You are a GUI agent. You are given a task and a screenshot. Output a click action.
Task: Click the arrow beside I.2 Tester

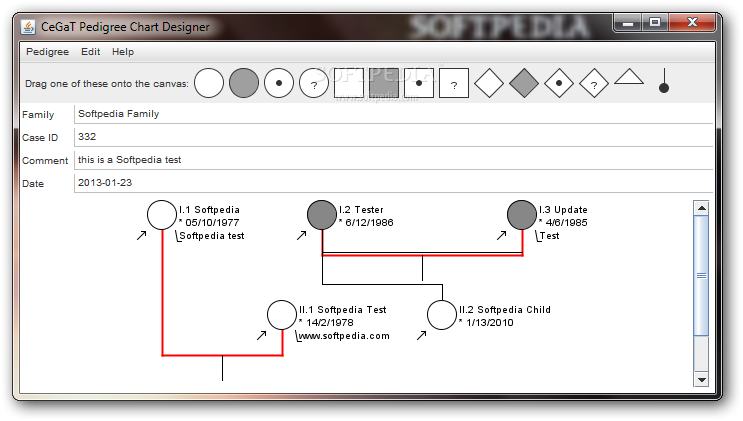[302, 235]
